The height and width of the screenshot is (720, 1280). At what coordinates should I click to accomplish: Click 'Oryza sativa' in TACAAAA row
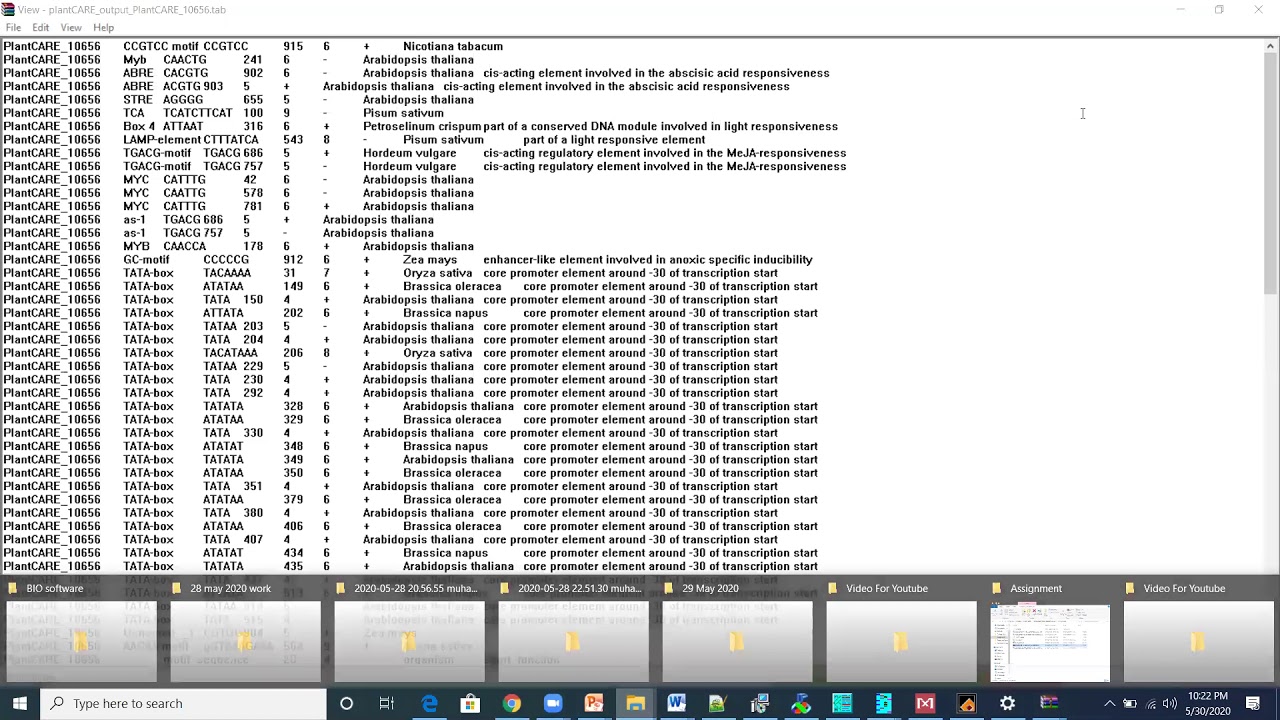click(x=438, y=273)
